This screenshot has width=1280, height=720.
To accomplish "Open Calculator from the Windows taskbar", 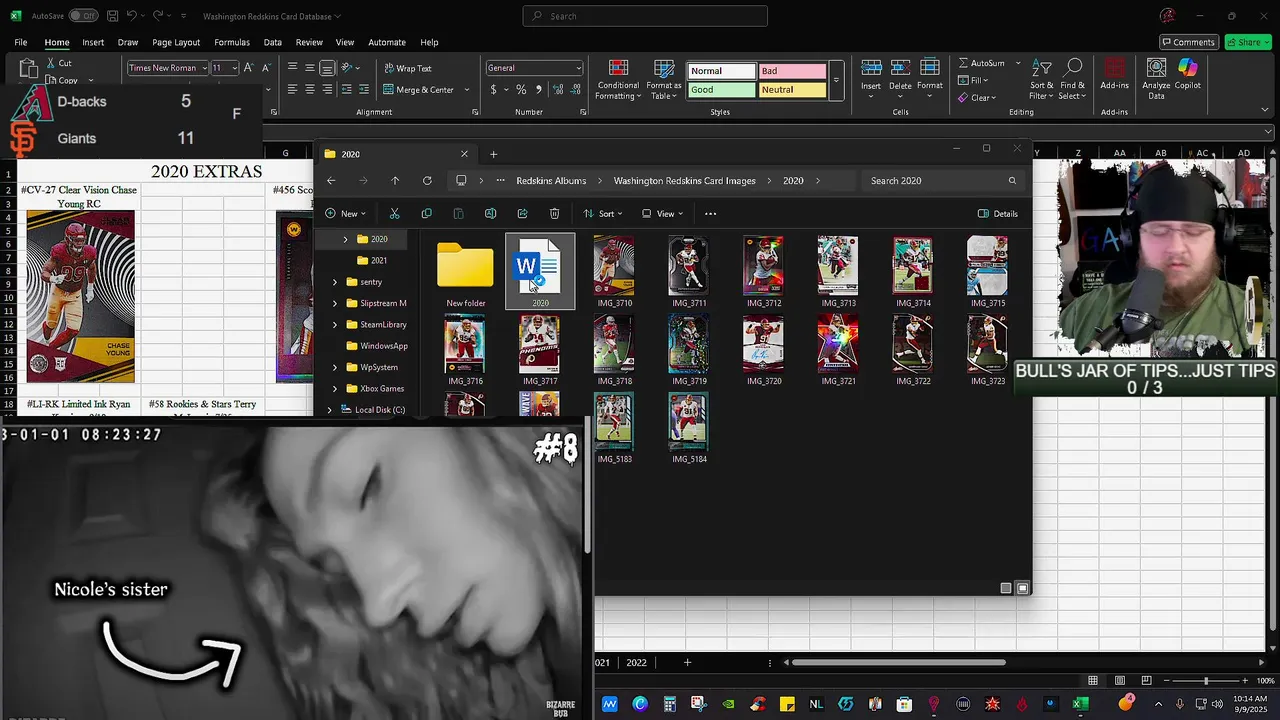I will [x=669, y=704].
